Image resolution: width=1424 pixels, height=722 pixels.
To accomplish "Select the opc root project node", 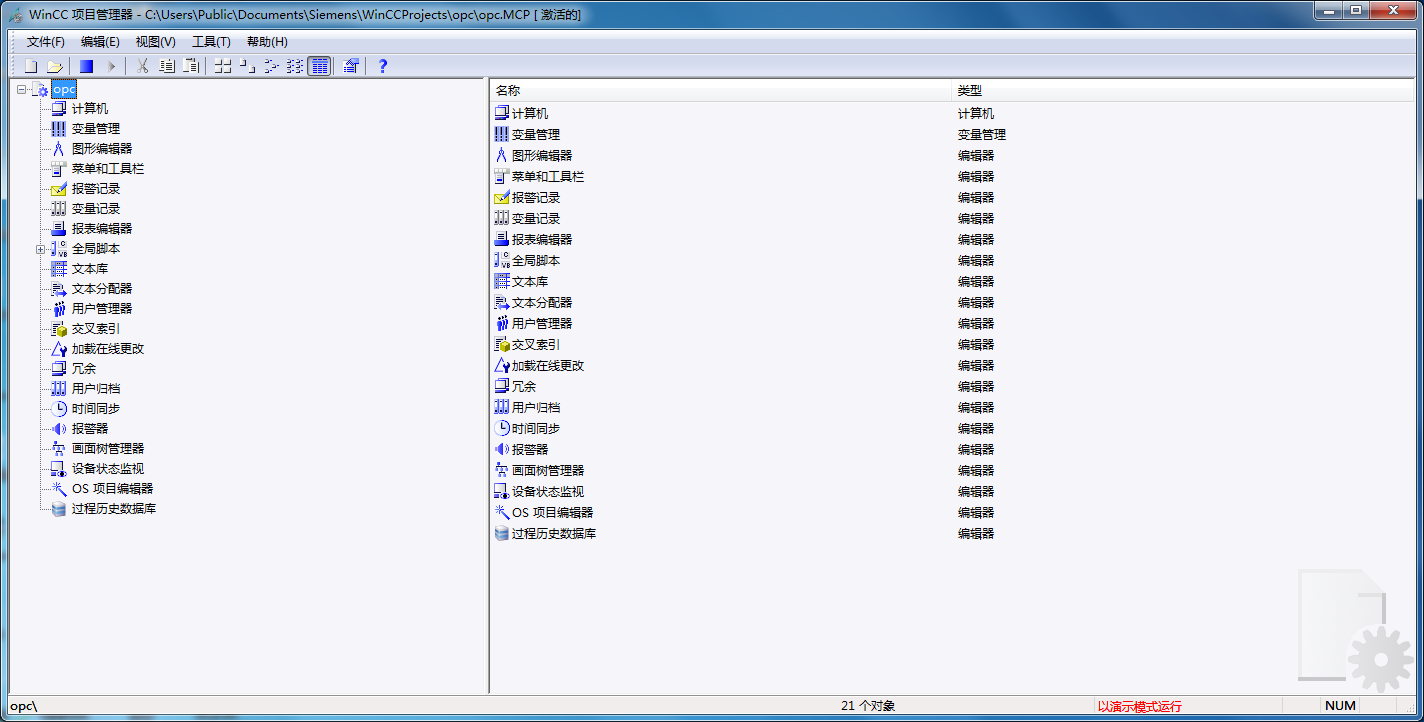I will pos(64,90).
